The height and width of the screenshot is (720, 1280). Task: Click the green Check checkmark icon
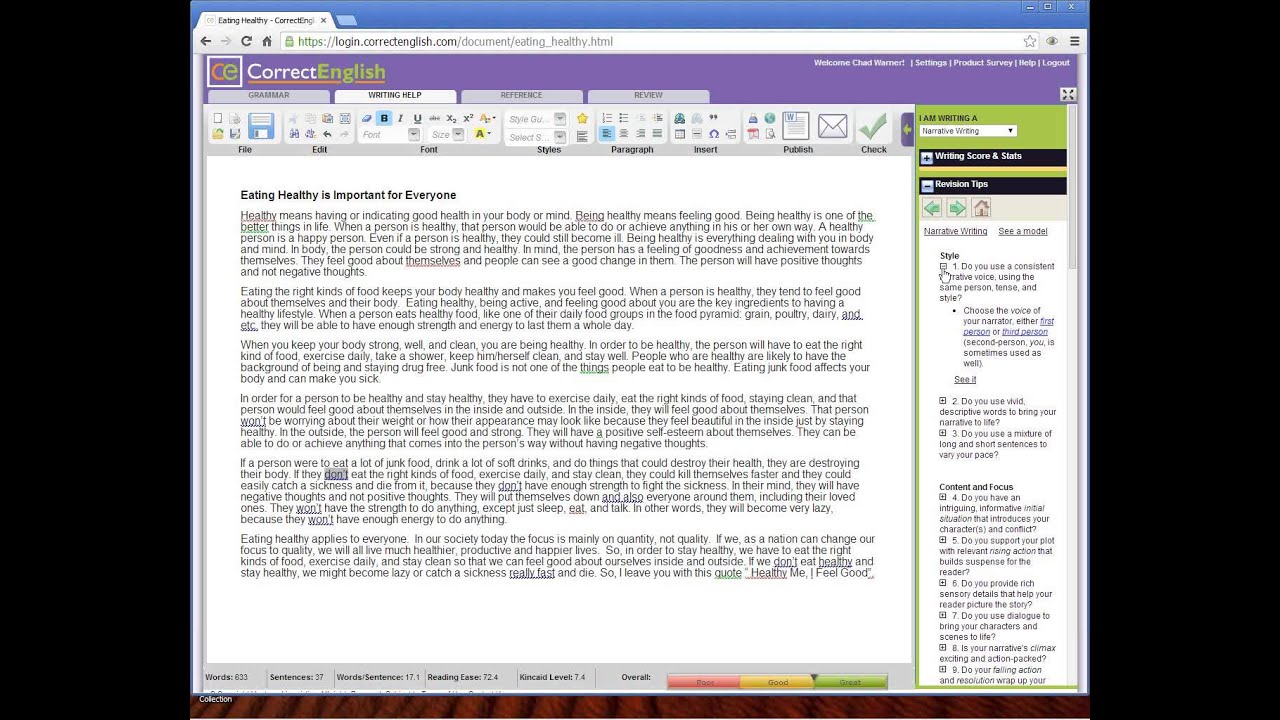(x=874, y=126)
